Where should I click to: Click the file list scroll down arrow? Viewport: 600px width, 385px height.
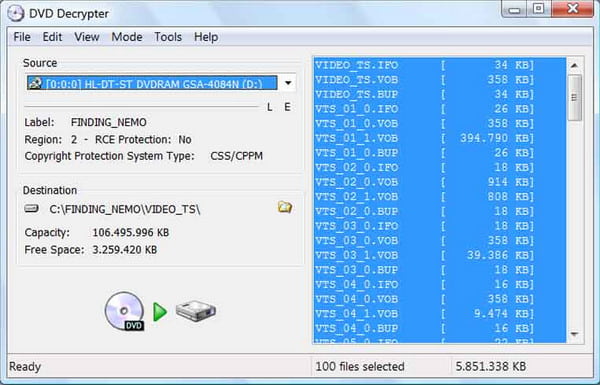point(574,334)
